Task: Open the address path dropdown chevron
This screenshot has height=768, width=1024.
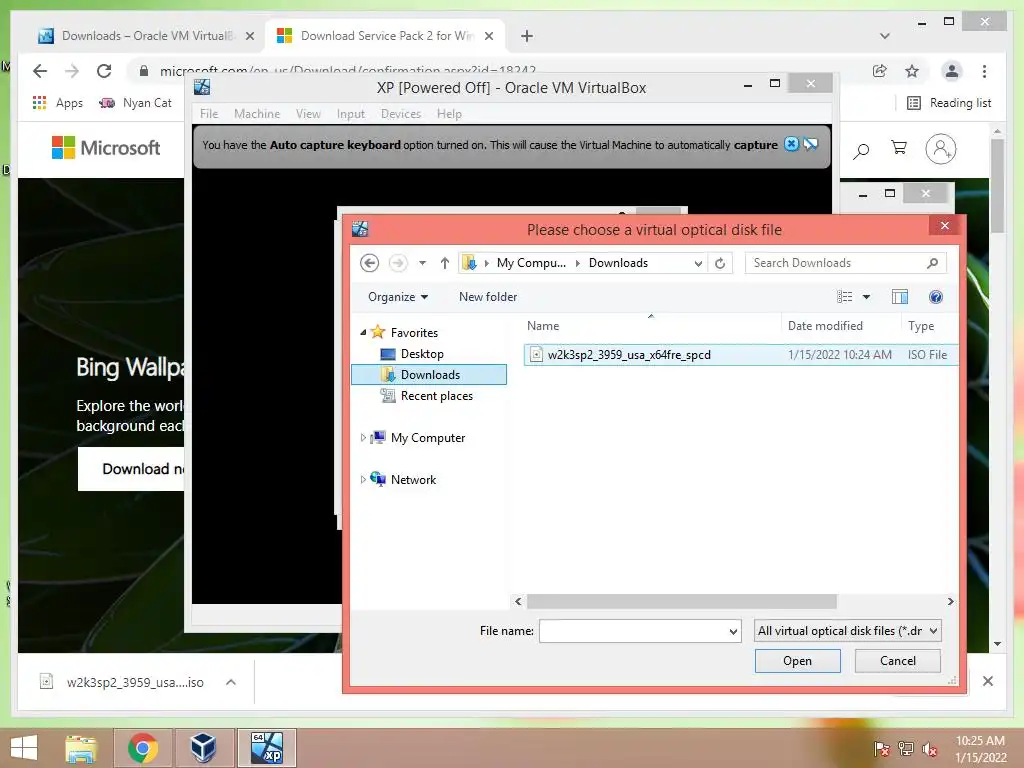Action: (x=698, y=263)
